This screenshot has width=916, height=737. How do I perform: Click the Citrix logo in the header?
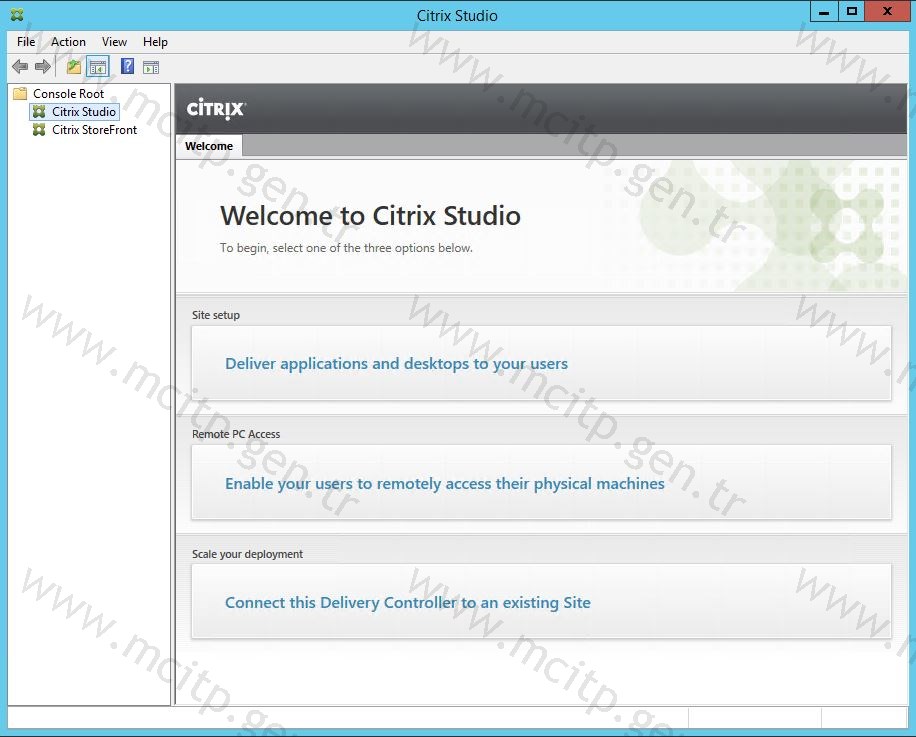pyautogui.click(x=216, y=109)
